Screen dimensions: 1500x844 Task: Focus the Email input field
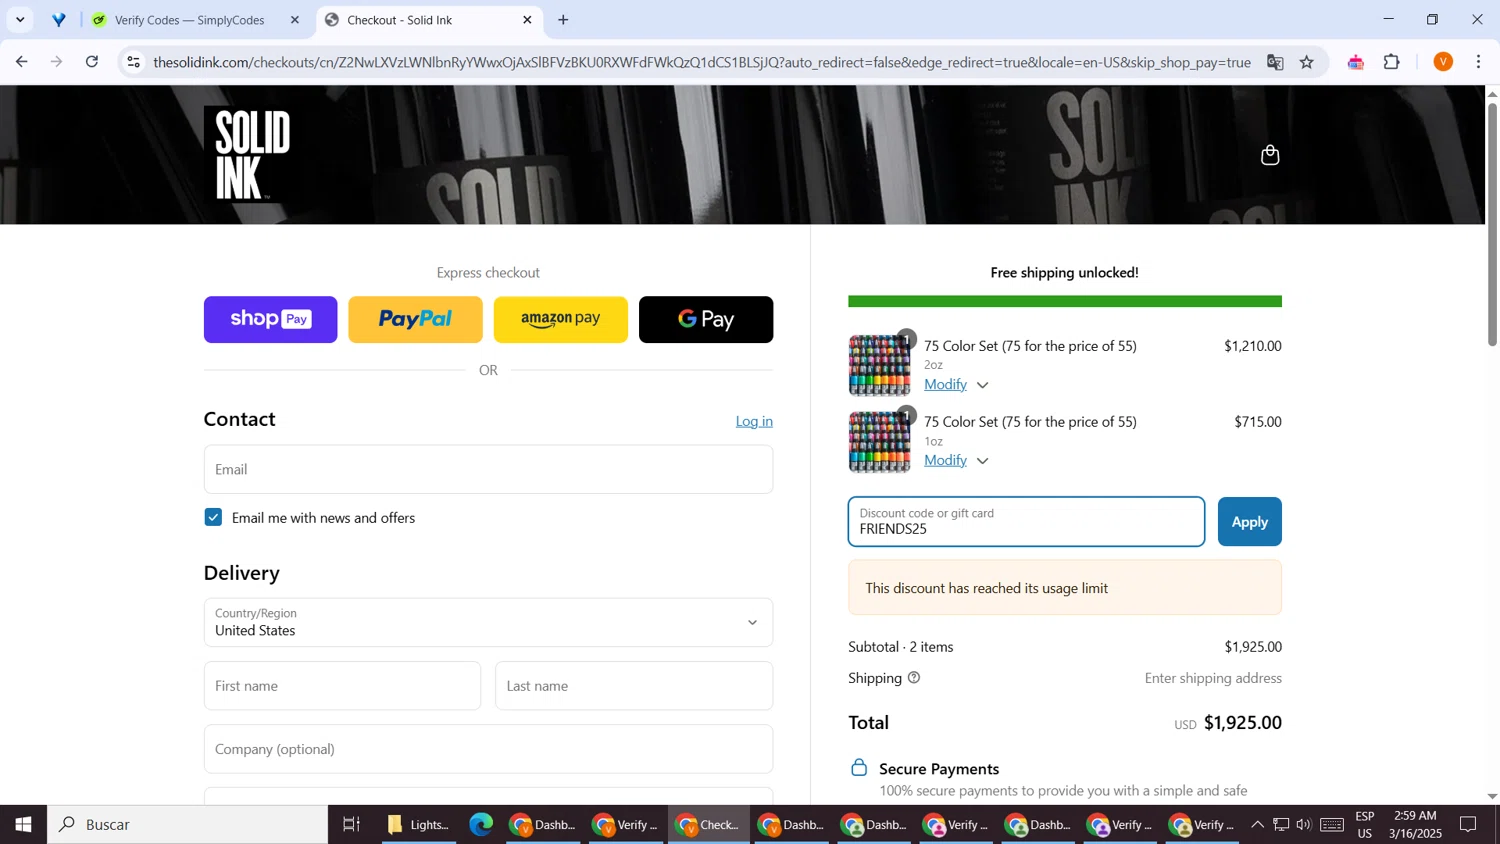[x=488, y=469]
